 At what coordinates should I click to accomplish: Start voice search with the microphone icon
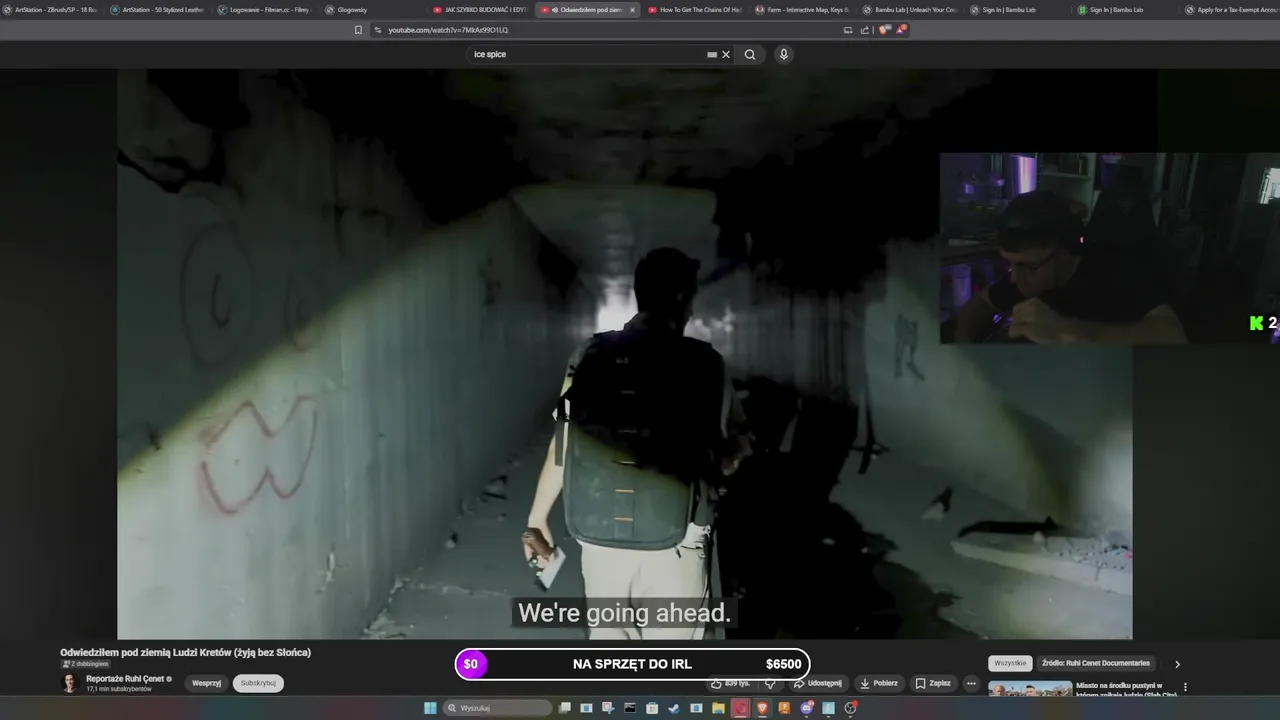pyautogui.click(x=784, y=54)
